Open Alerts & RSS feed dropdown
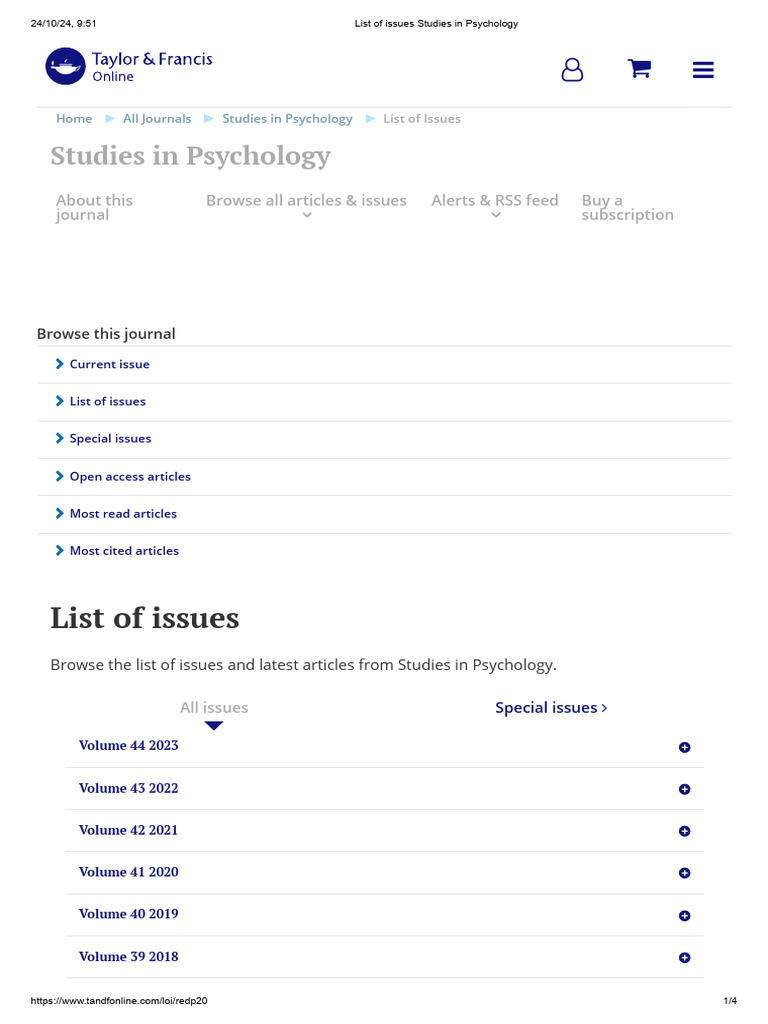Screen dimensions: 768x1024 (495, 206)
